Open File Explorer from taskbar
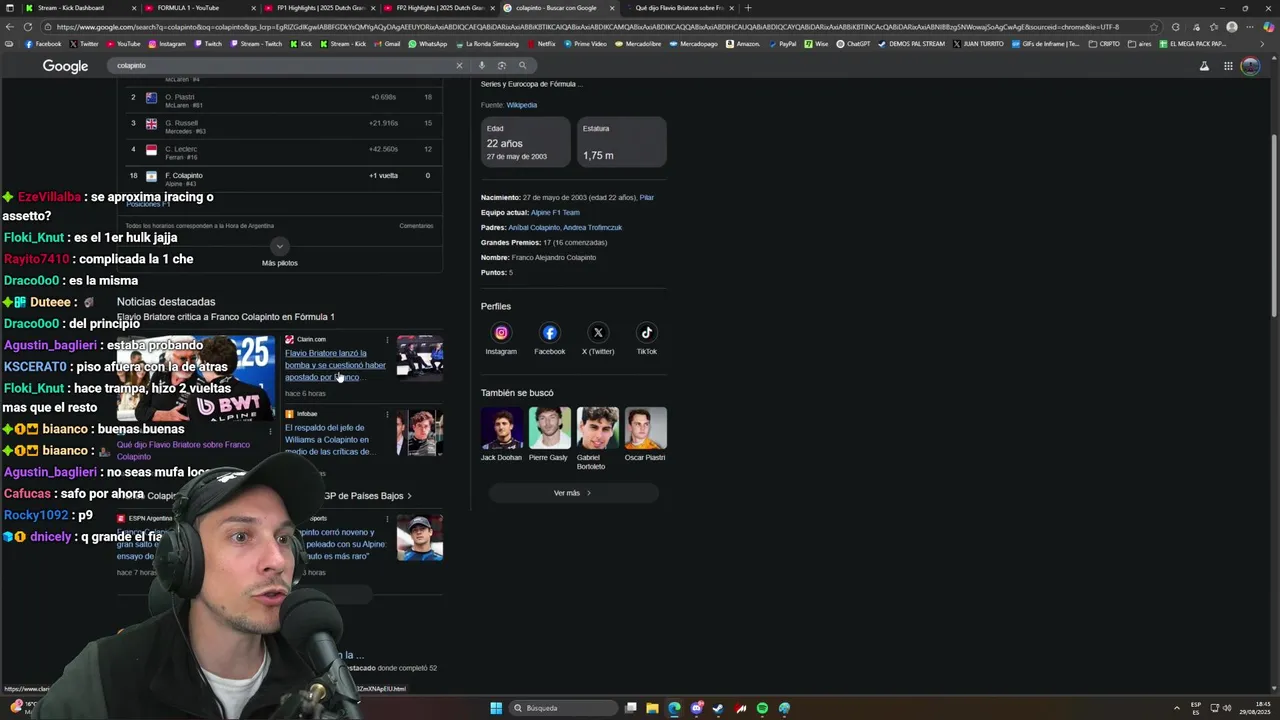The height and width of the screenshot is (720, 1280). tap(652, 708)
